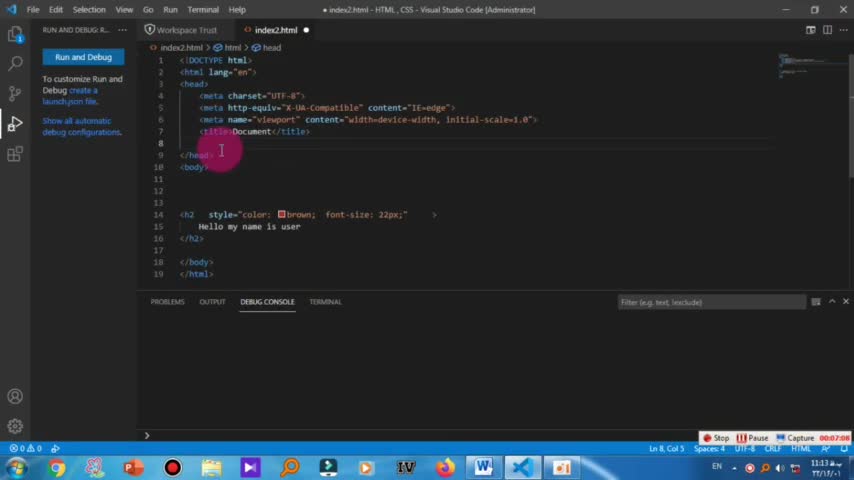The height and width of the screenshot is (480, 854).
Task: Open the Manage gear icon
Action: click(x=15, y=426)
